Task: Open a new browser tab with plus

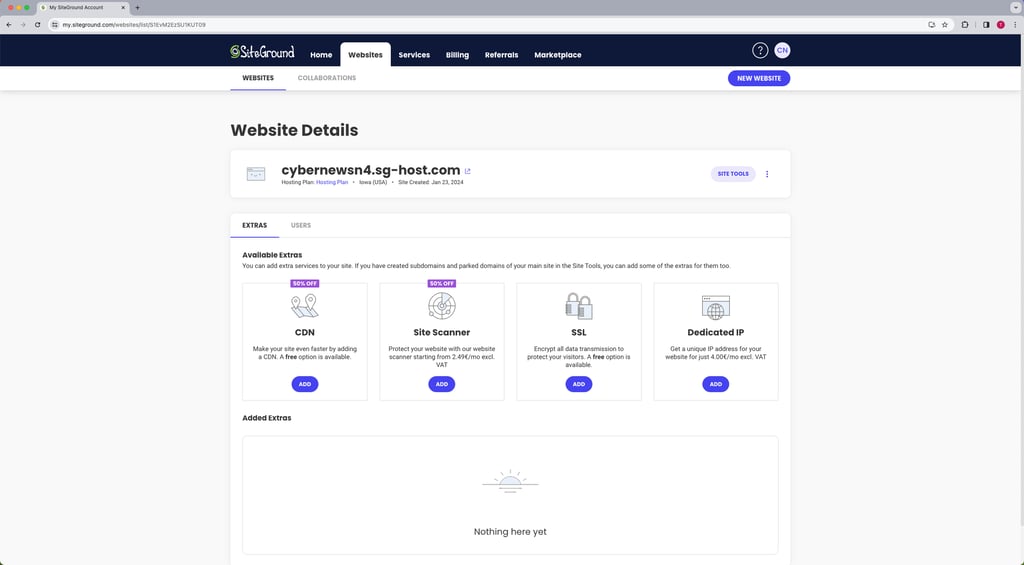Action: (x=137, y=8)
